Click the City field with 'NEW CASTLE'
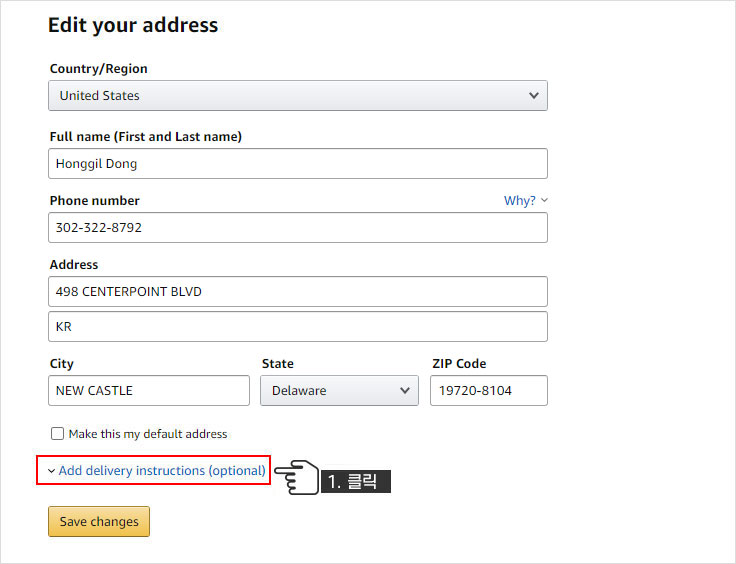This screenshot has width=736, height=564. coord(149,391)
